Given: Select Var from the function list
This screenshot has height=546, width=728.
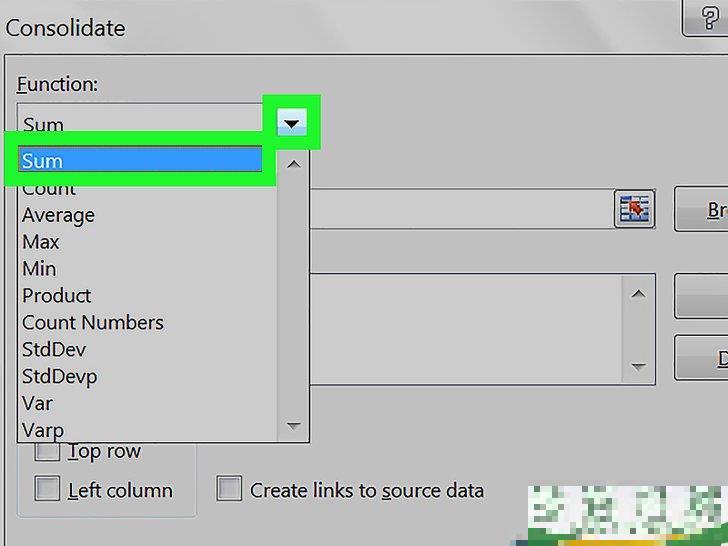Looking at the screenshot, I should (x=37, y=404).
